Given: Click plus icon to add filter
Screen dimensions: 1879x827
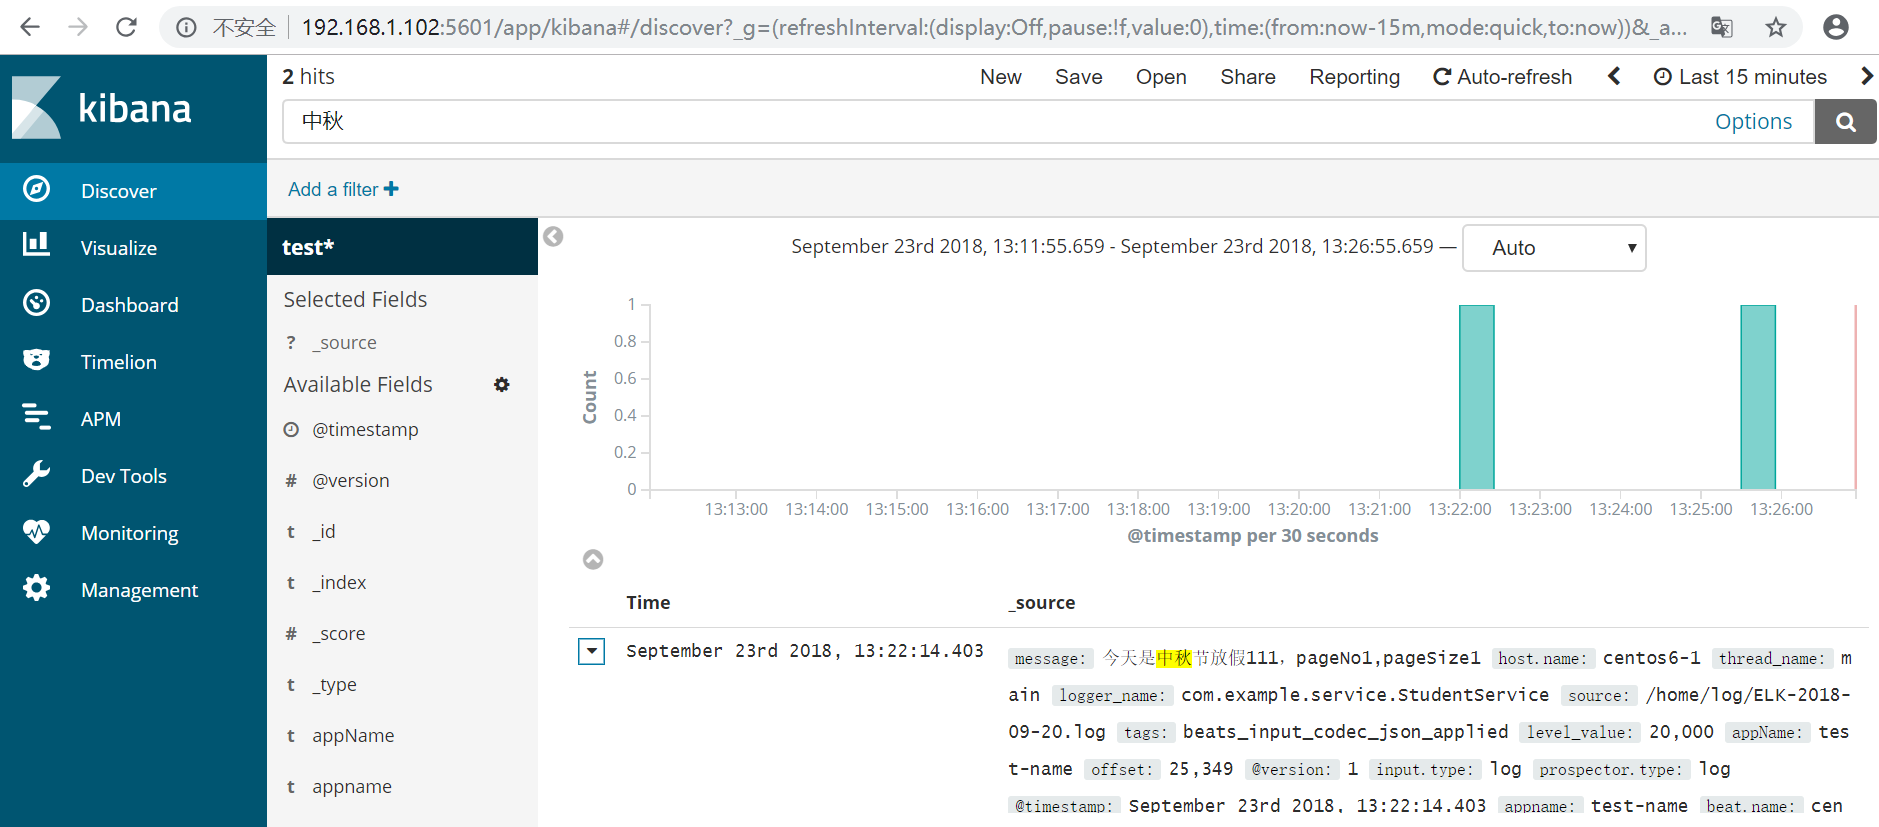Looking at the screenshot, I should (391, 189).
